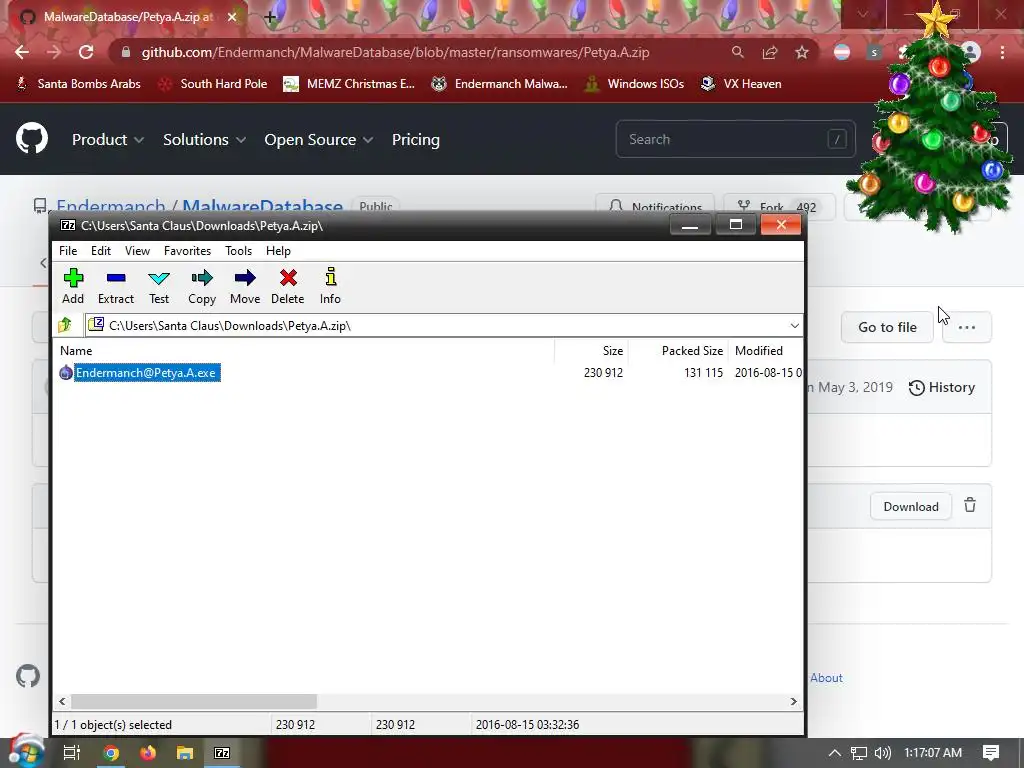Click the horizontal scrollbar thumb in 7-Zip
Image resolution: width=1024 pixels, height=768 pixels.
click(194, 701)
